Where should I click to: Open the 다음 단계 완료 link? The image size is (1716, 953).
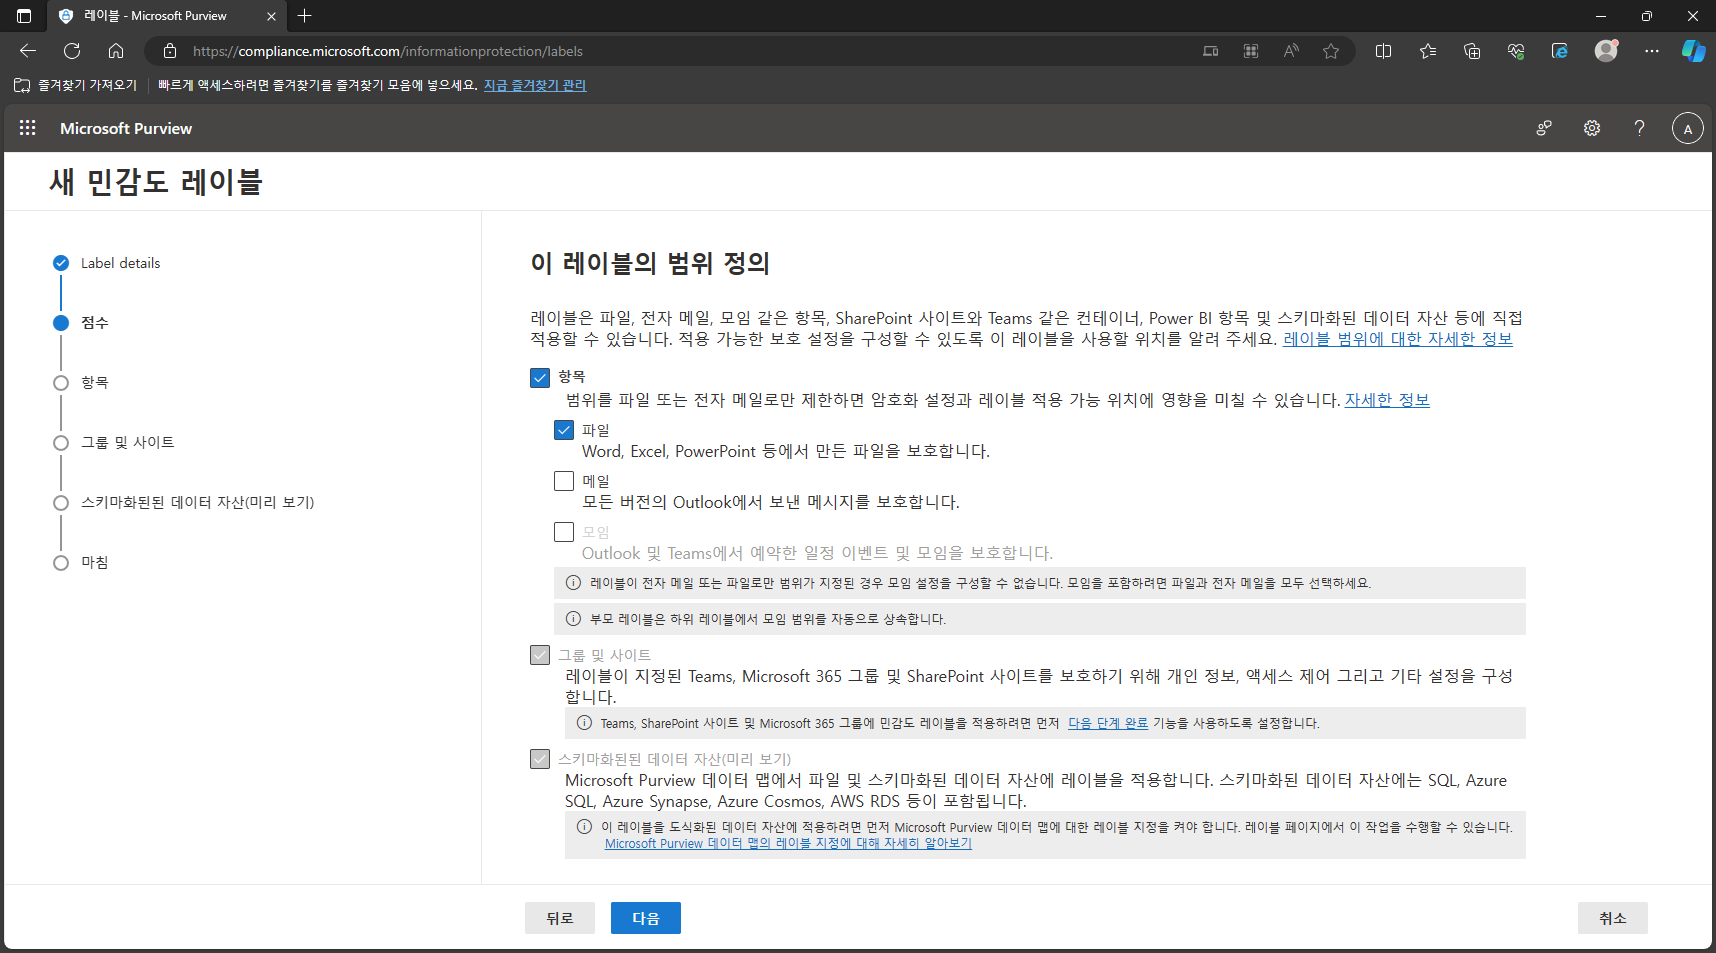pos(1108,723)
